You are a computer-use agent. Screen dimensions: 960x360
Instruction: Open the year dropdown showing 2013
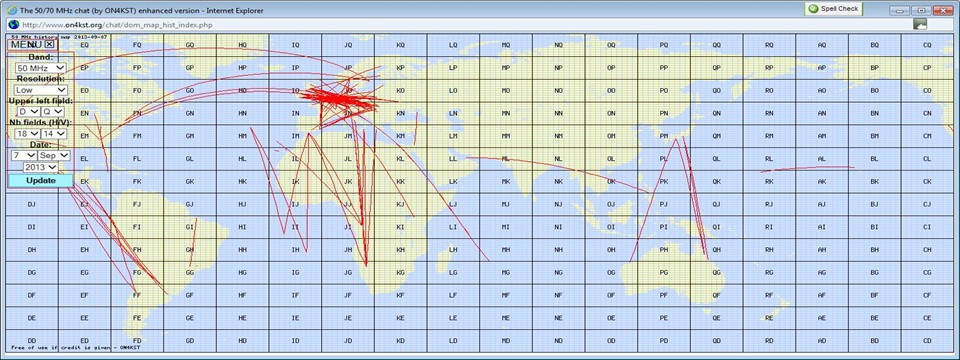pos(40,167)
